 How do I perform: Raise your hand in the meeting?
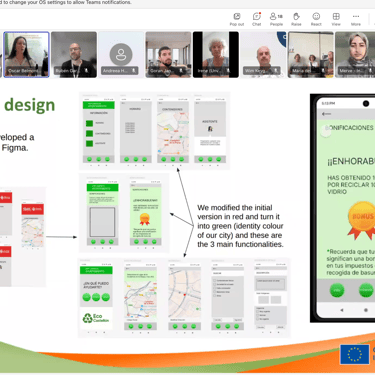296,19
